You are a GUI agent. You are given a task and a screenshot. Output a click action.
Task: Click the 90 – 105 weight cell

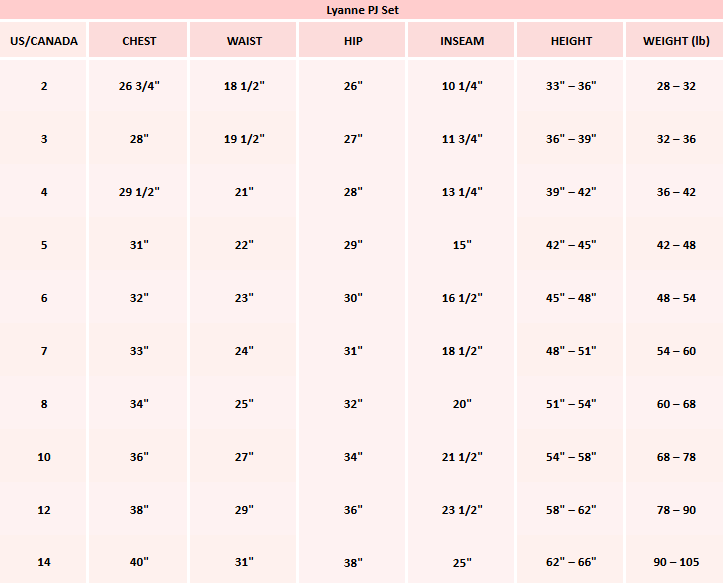pos(676,562)
